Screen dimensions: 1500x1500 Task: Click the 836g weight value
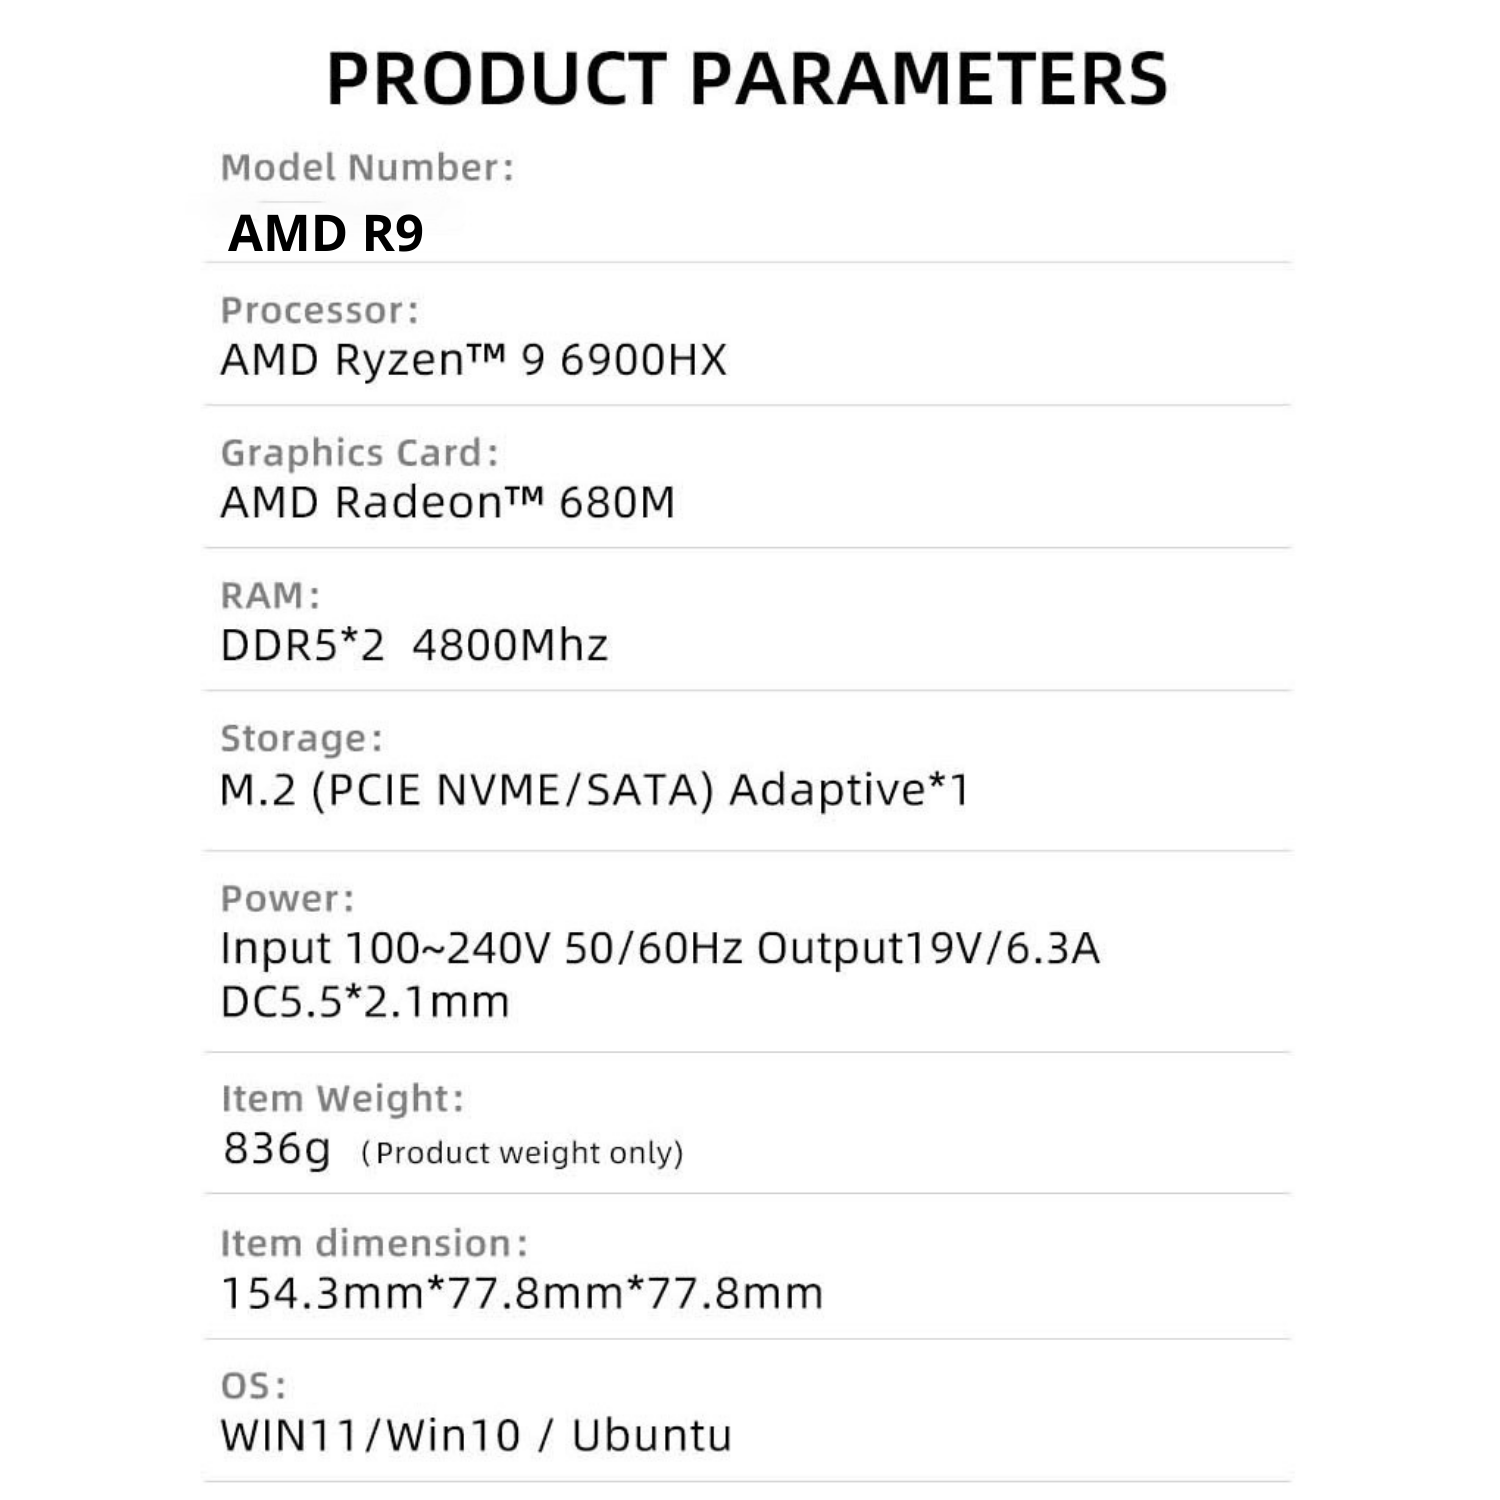[x=277, y=1149]
